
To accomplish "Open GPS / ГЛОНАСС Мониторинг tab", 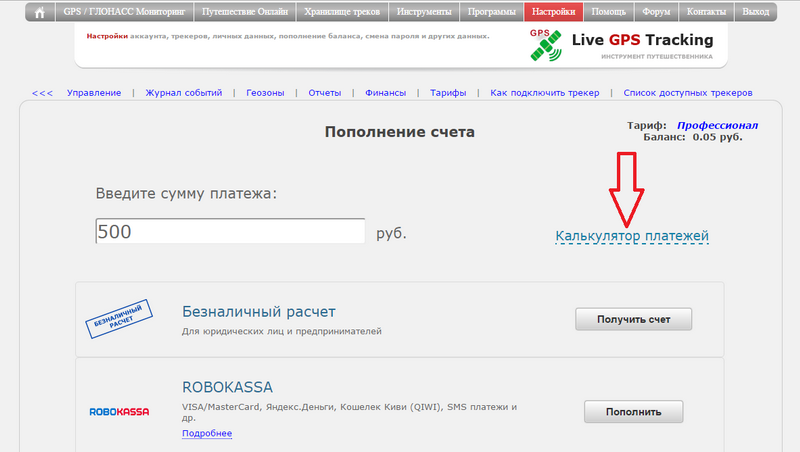I will (125, 13).
